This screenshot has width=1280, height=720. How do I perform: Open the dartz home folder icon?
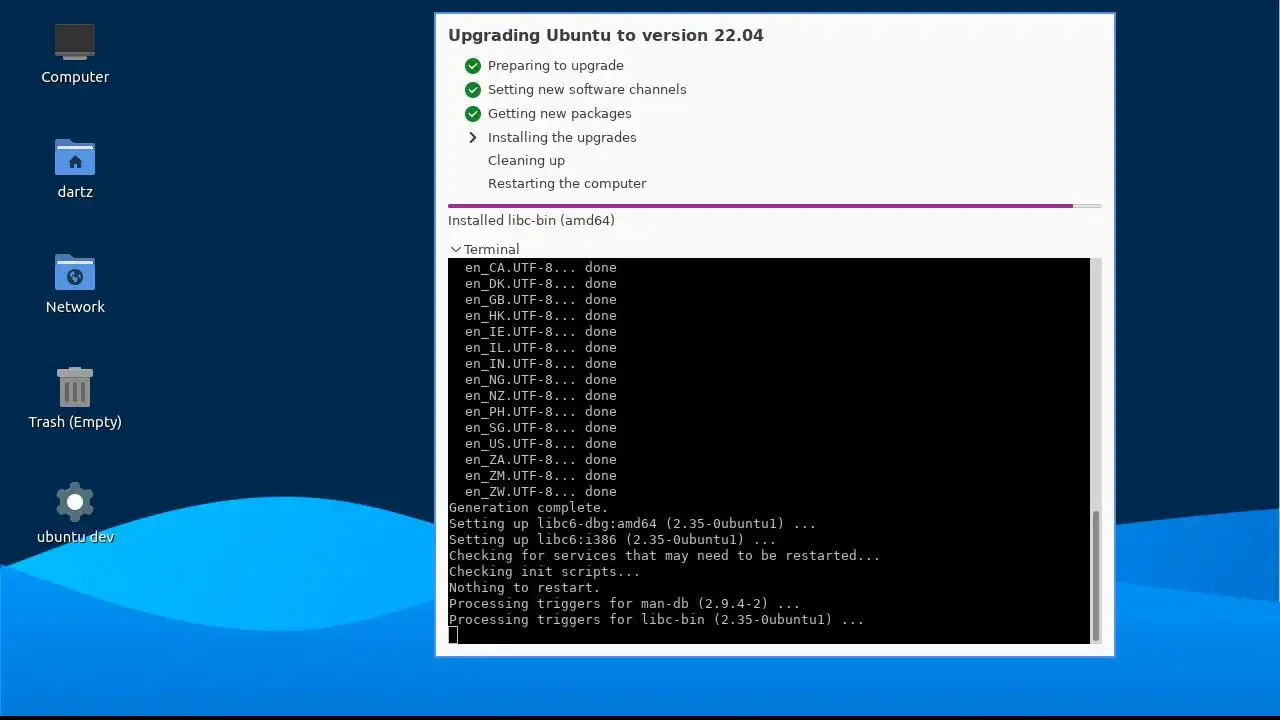(x=75, y=158)
